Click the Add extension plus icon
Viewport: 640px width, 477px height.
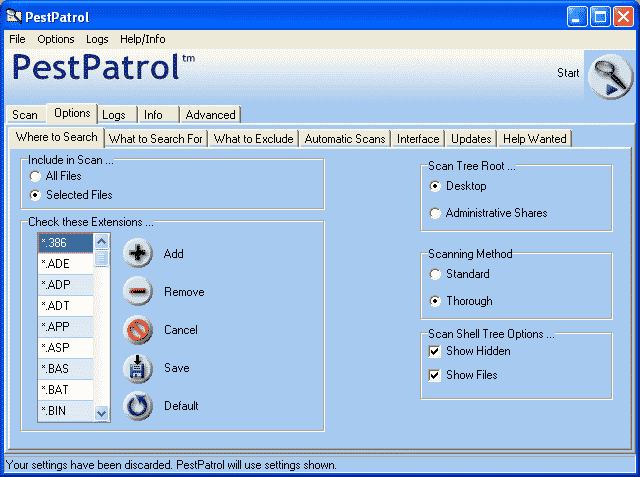(x=138, y=253)
